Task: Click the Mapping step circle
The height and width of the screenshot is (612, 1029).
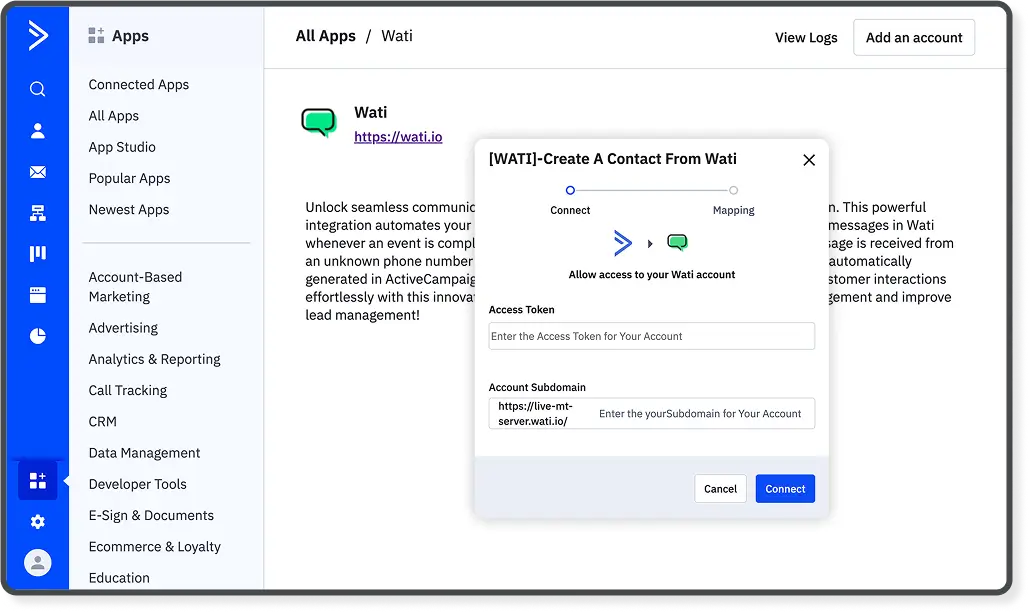Action: (x=733, y=190)
